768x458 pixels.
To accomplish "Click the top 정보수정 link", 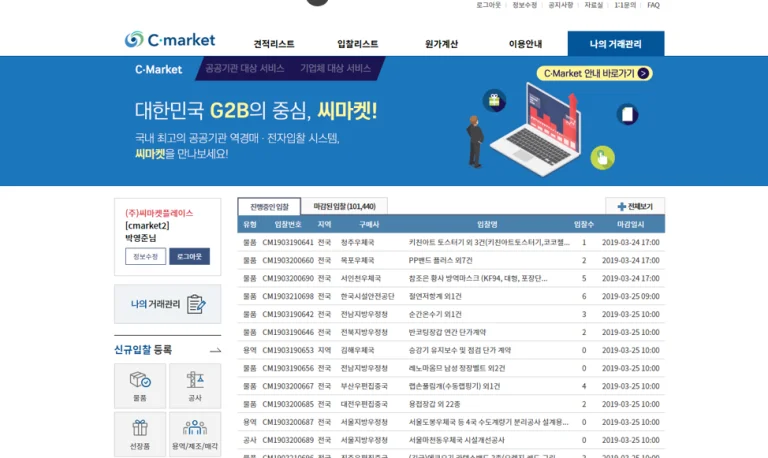I will [525, 5].
